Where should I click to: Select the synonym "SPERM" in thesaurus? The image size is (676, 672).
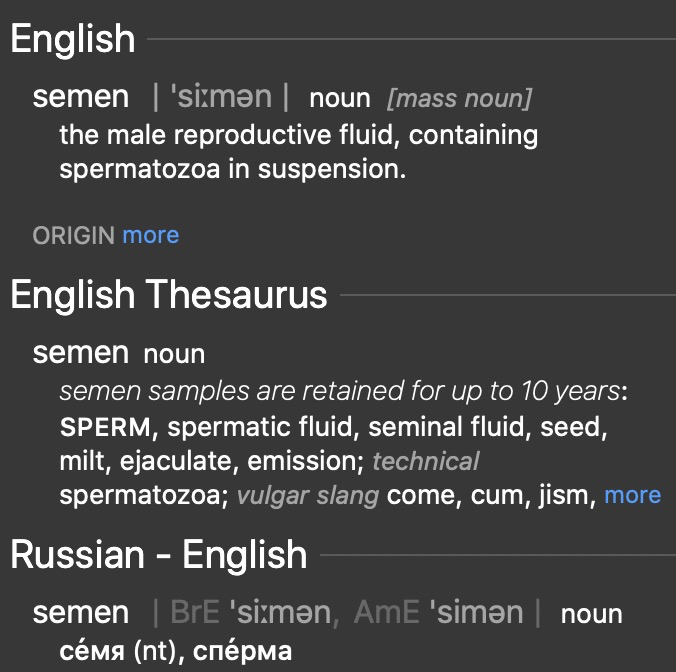[x=105, y=428]
